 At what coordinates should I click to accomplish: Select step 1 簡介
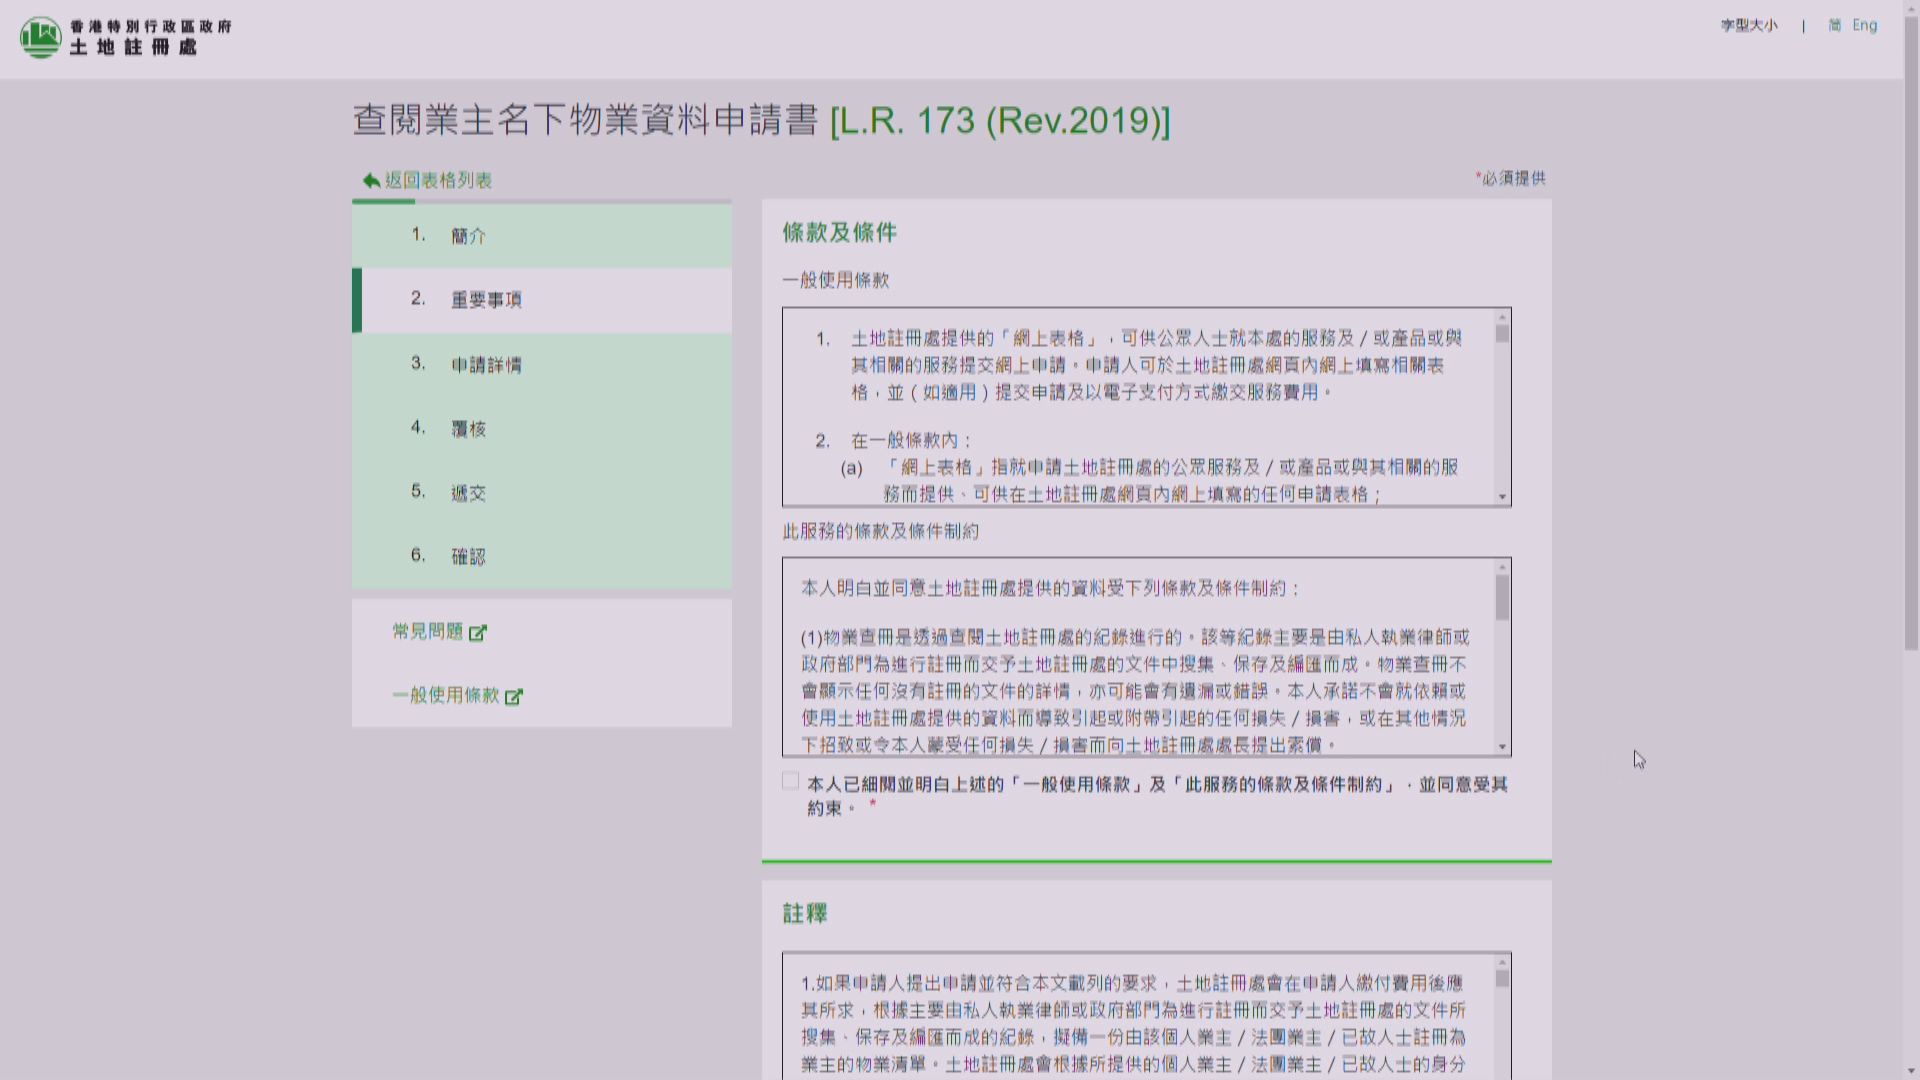click(x=542, y=236)
